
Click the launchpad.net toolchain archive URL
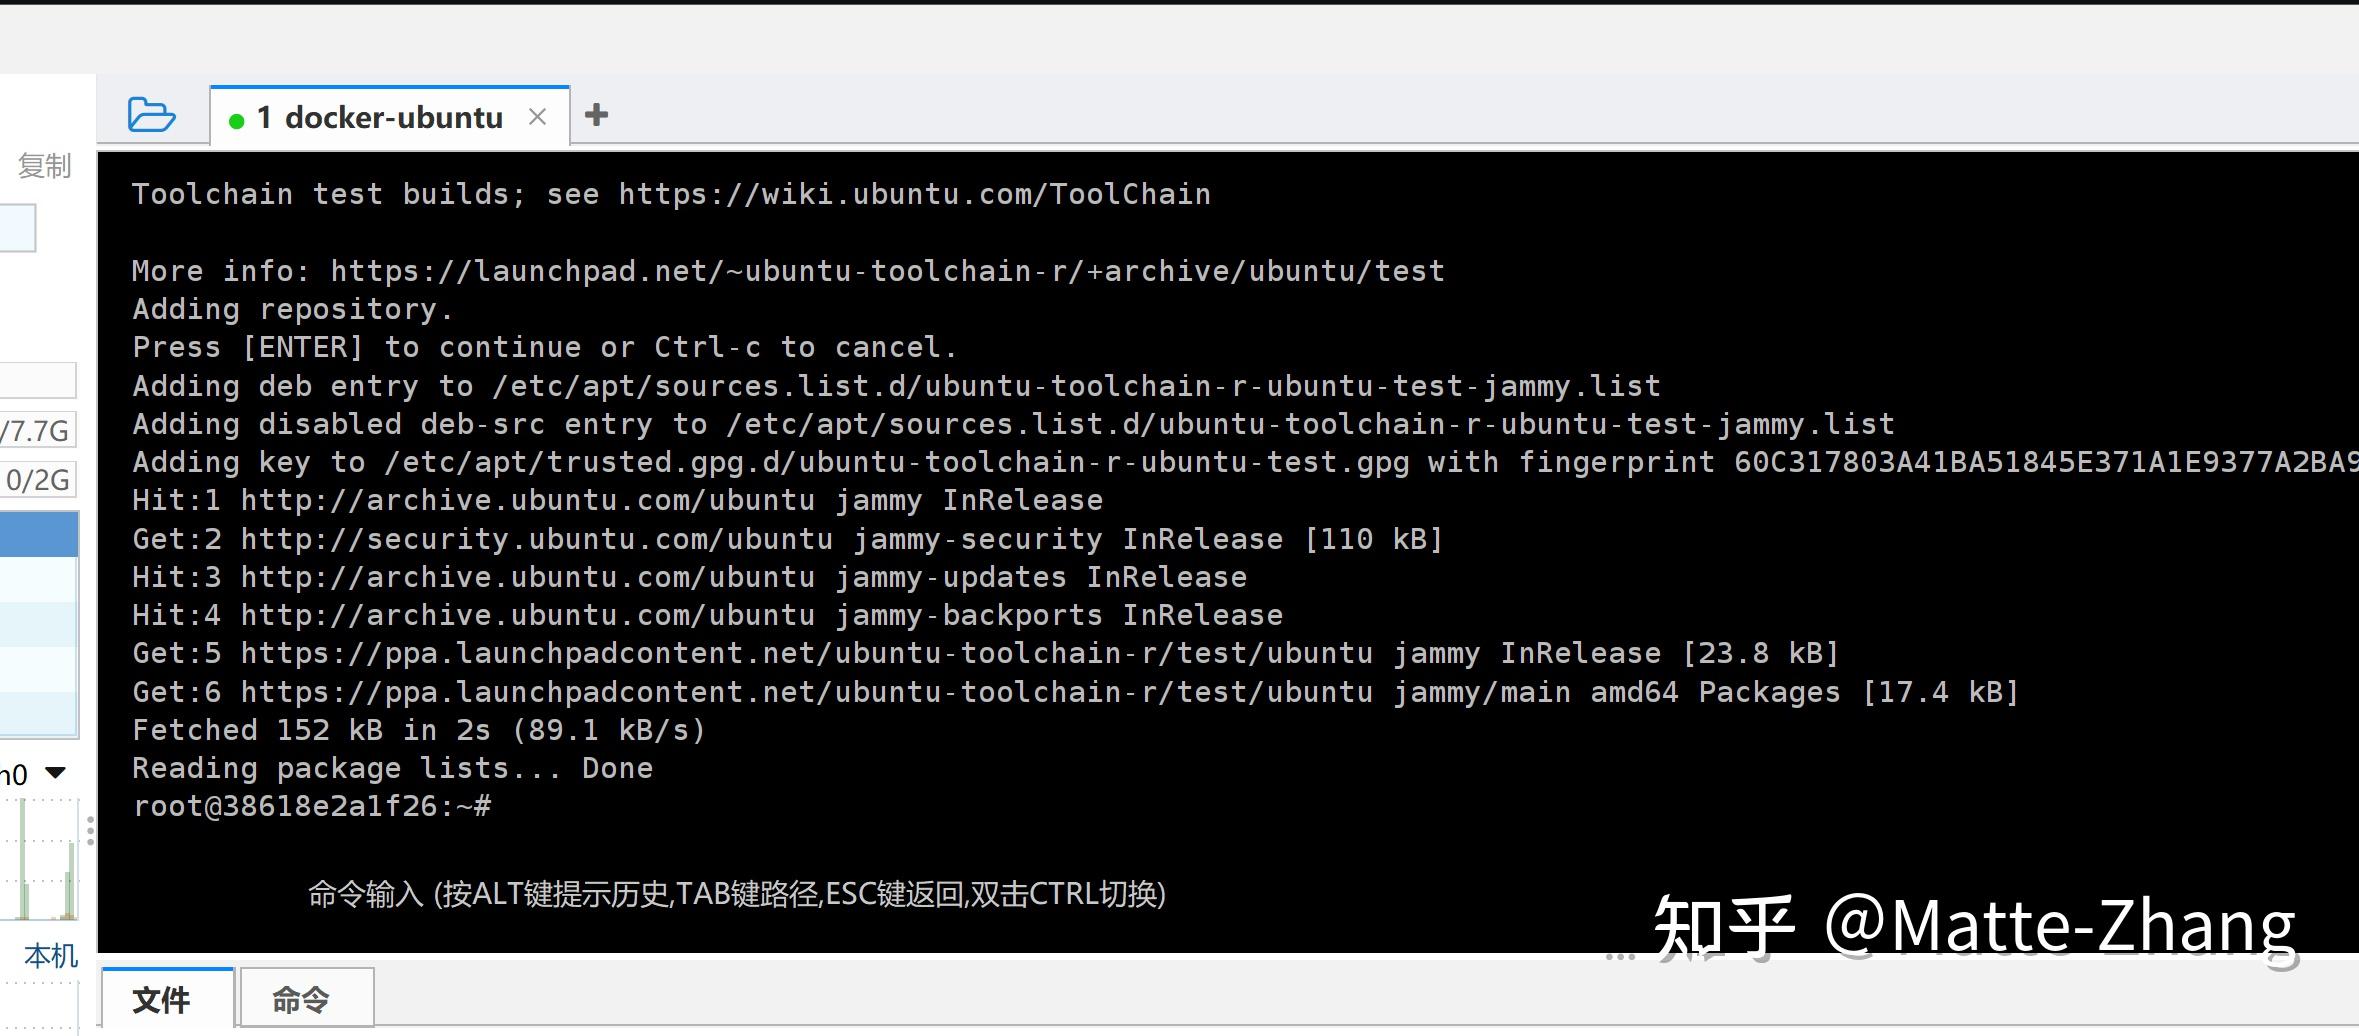coord(887,271)
